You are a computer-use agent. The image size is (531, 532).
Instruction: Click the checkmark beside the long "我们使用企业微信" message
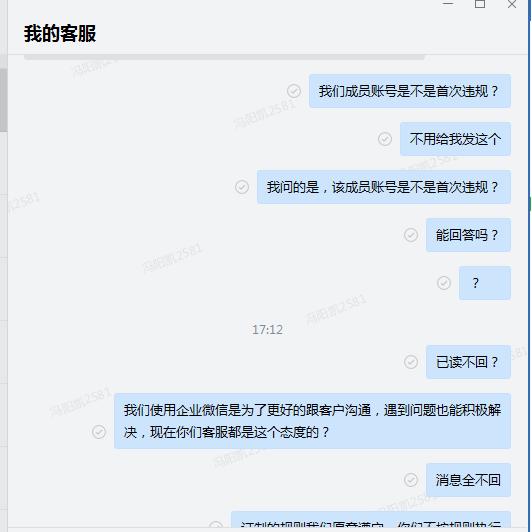(x=99, y=432)
